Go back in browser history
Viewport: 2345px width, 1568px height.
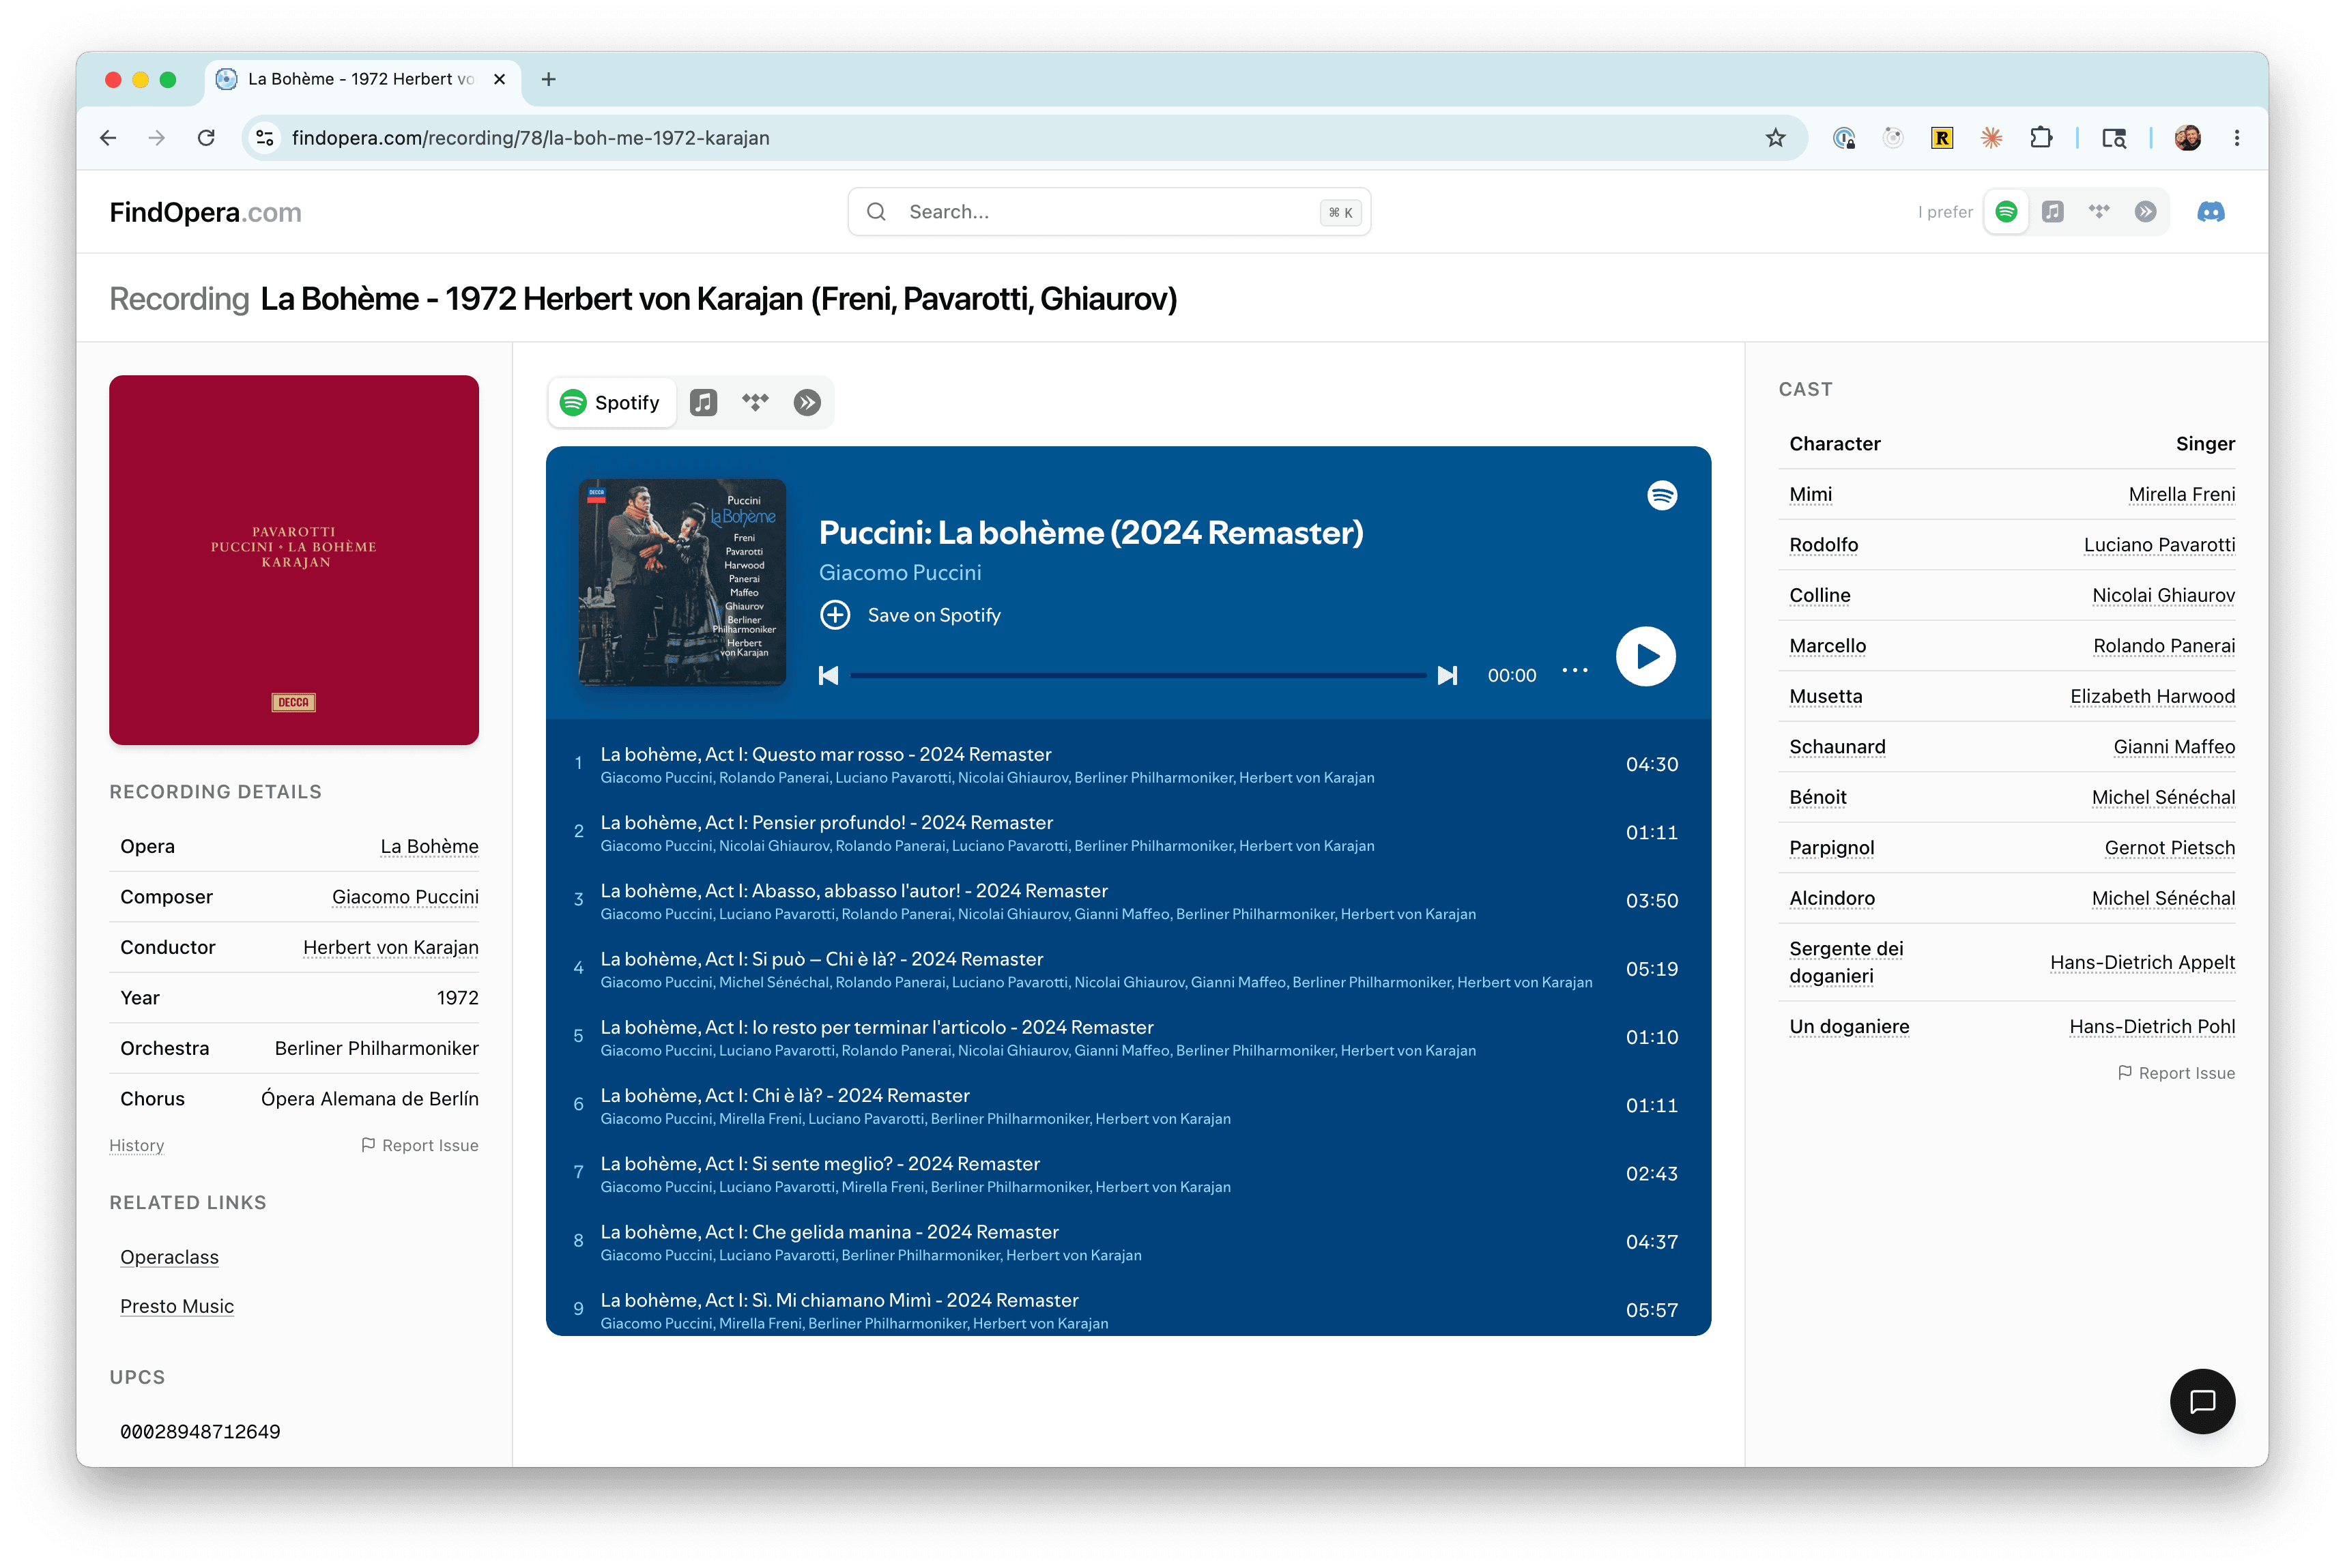(108, 138)
